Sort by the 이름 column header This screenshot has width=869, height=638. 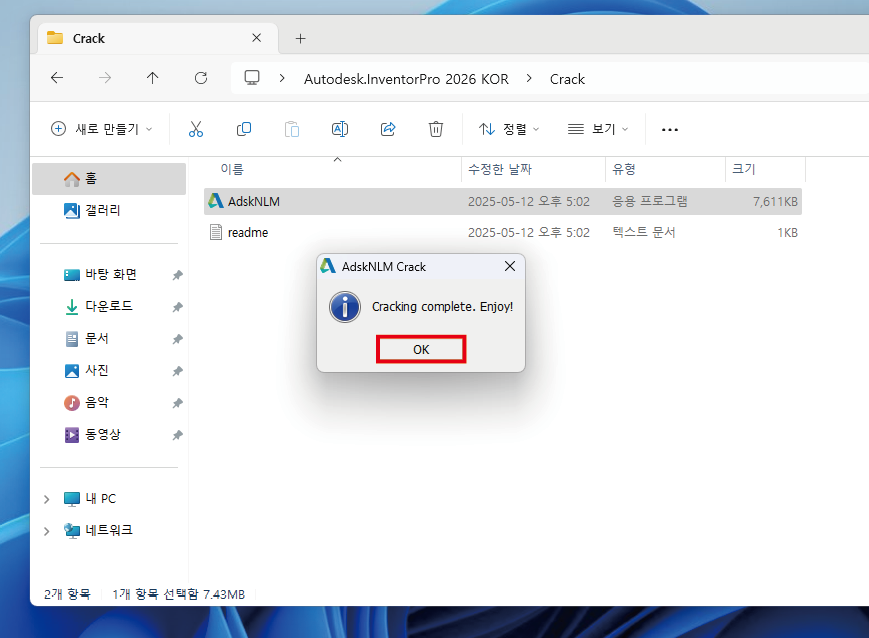pos(333,169)
